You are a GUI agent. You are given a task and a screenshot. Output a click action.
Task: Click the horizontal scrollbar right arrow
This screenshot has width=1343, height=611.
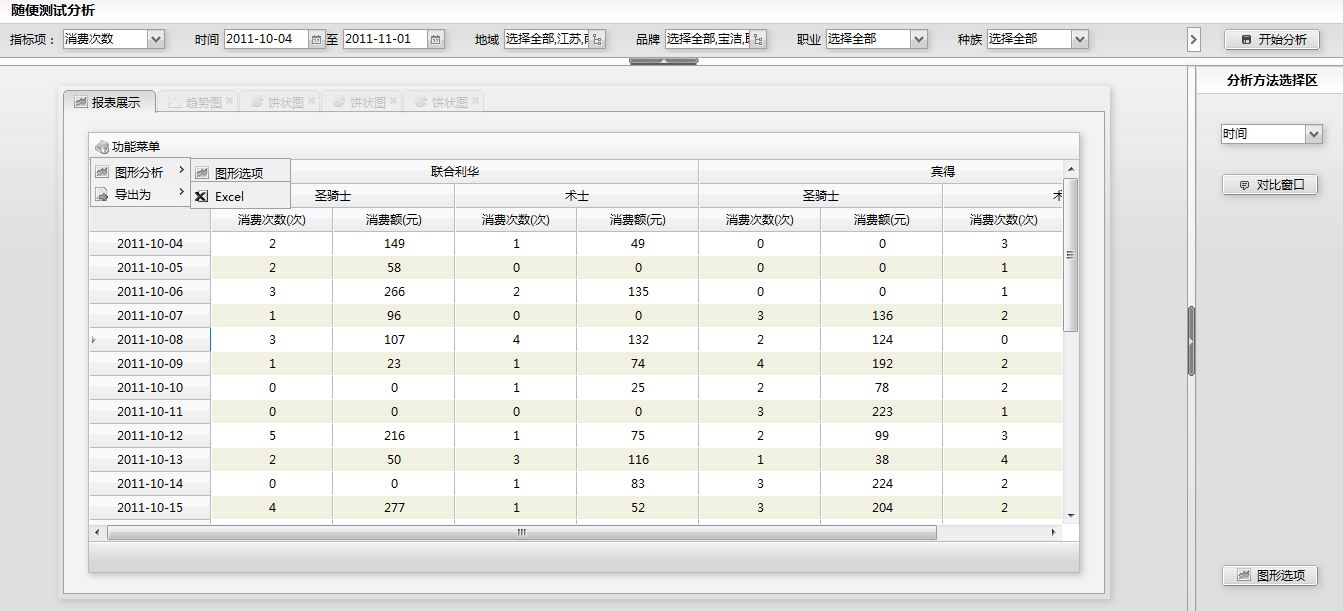pos(1053,532)
